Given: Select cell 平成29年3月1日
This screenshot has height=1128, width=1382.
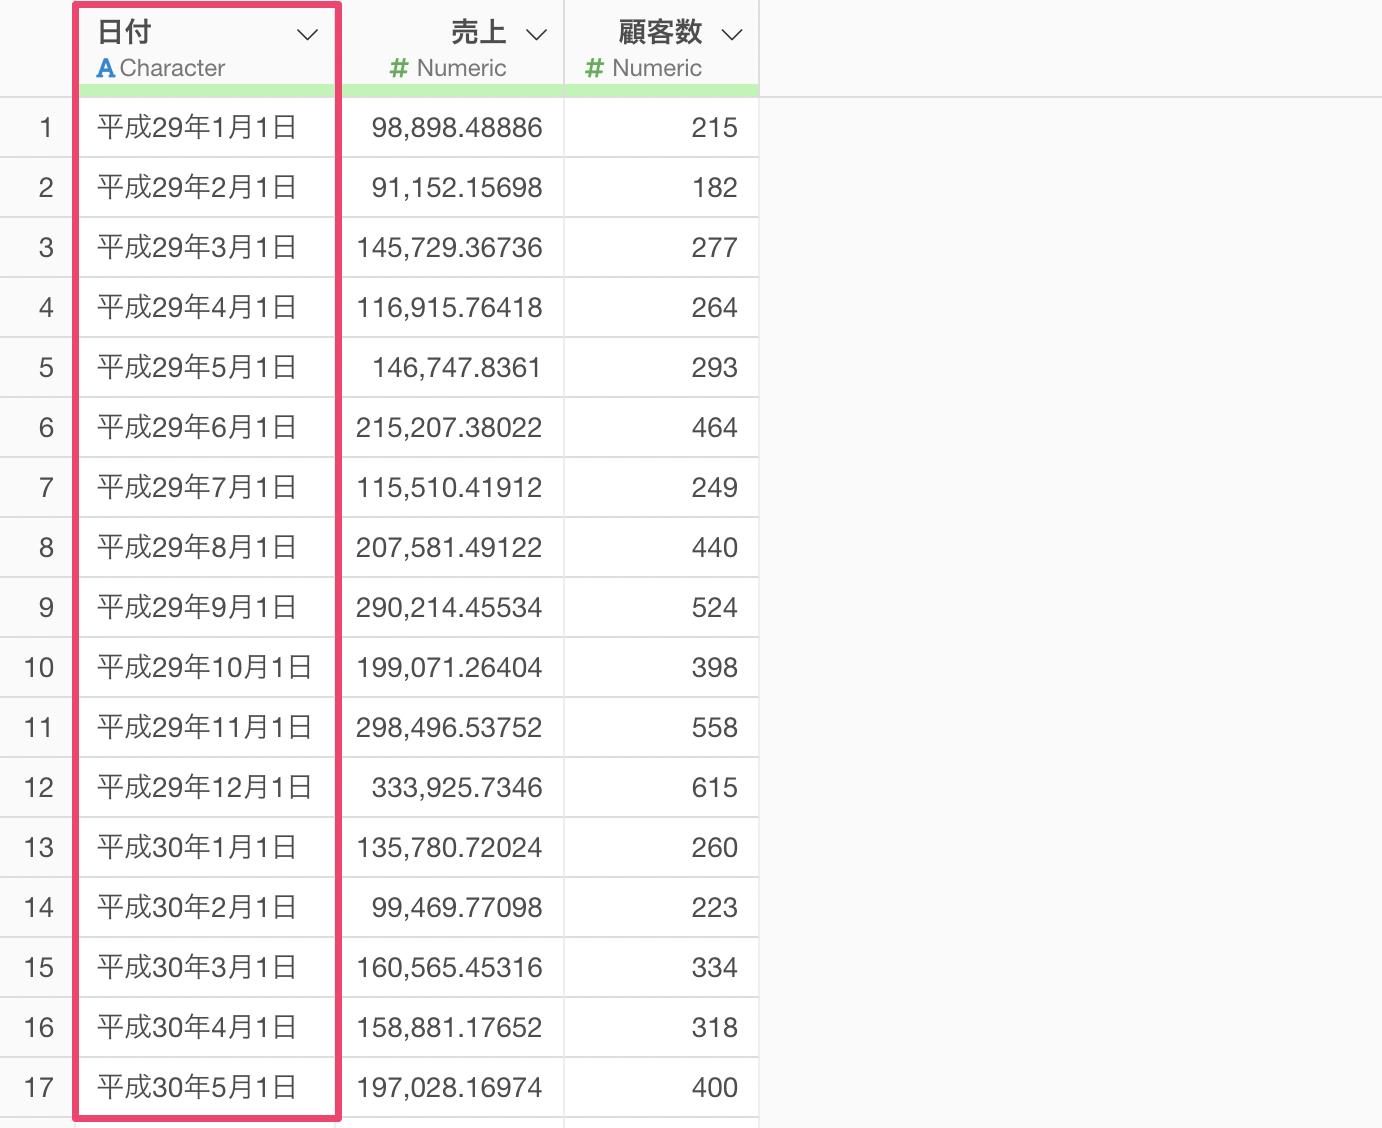Looking at the screenshot, I should click(197, 247).
